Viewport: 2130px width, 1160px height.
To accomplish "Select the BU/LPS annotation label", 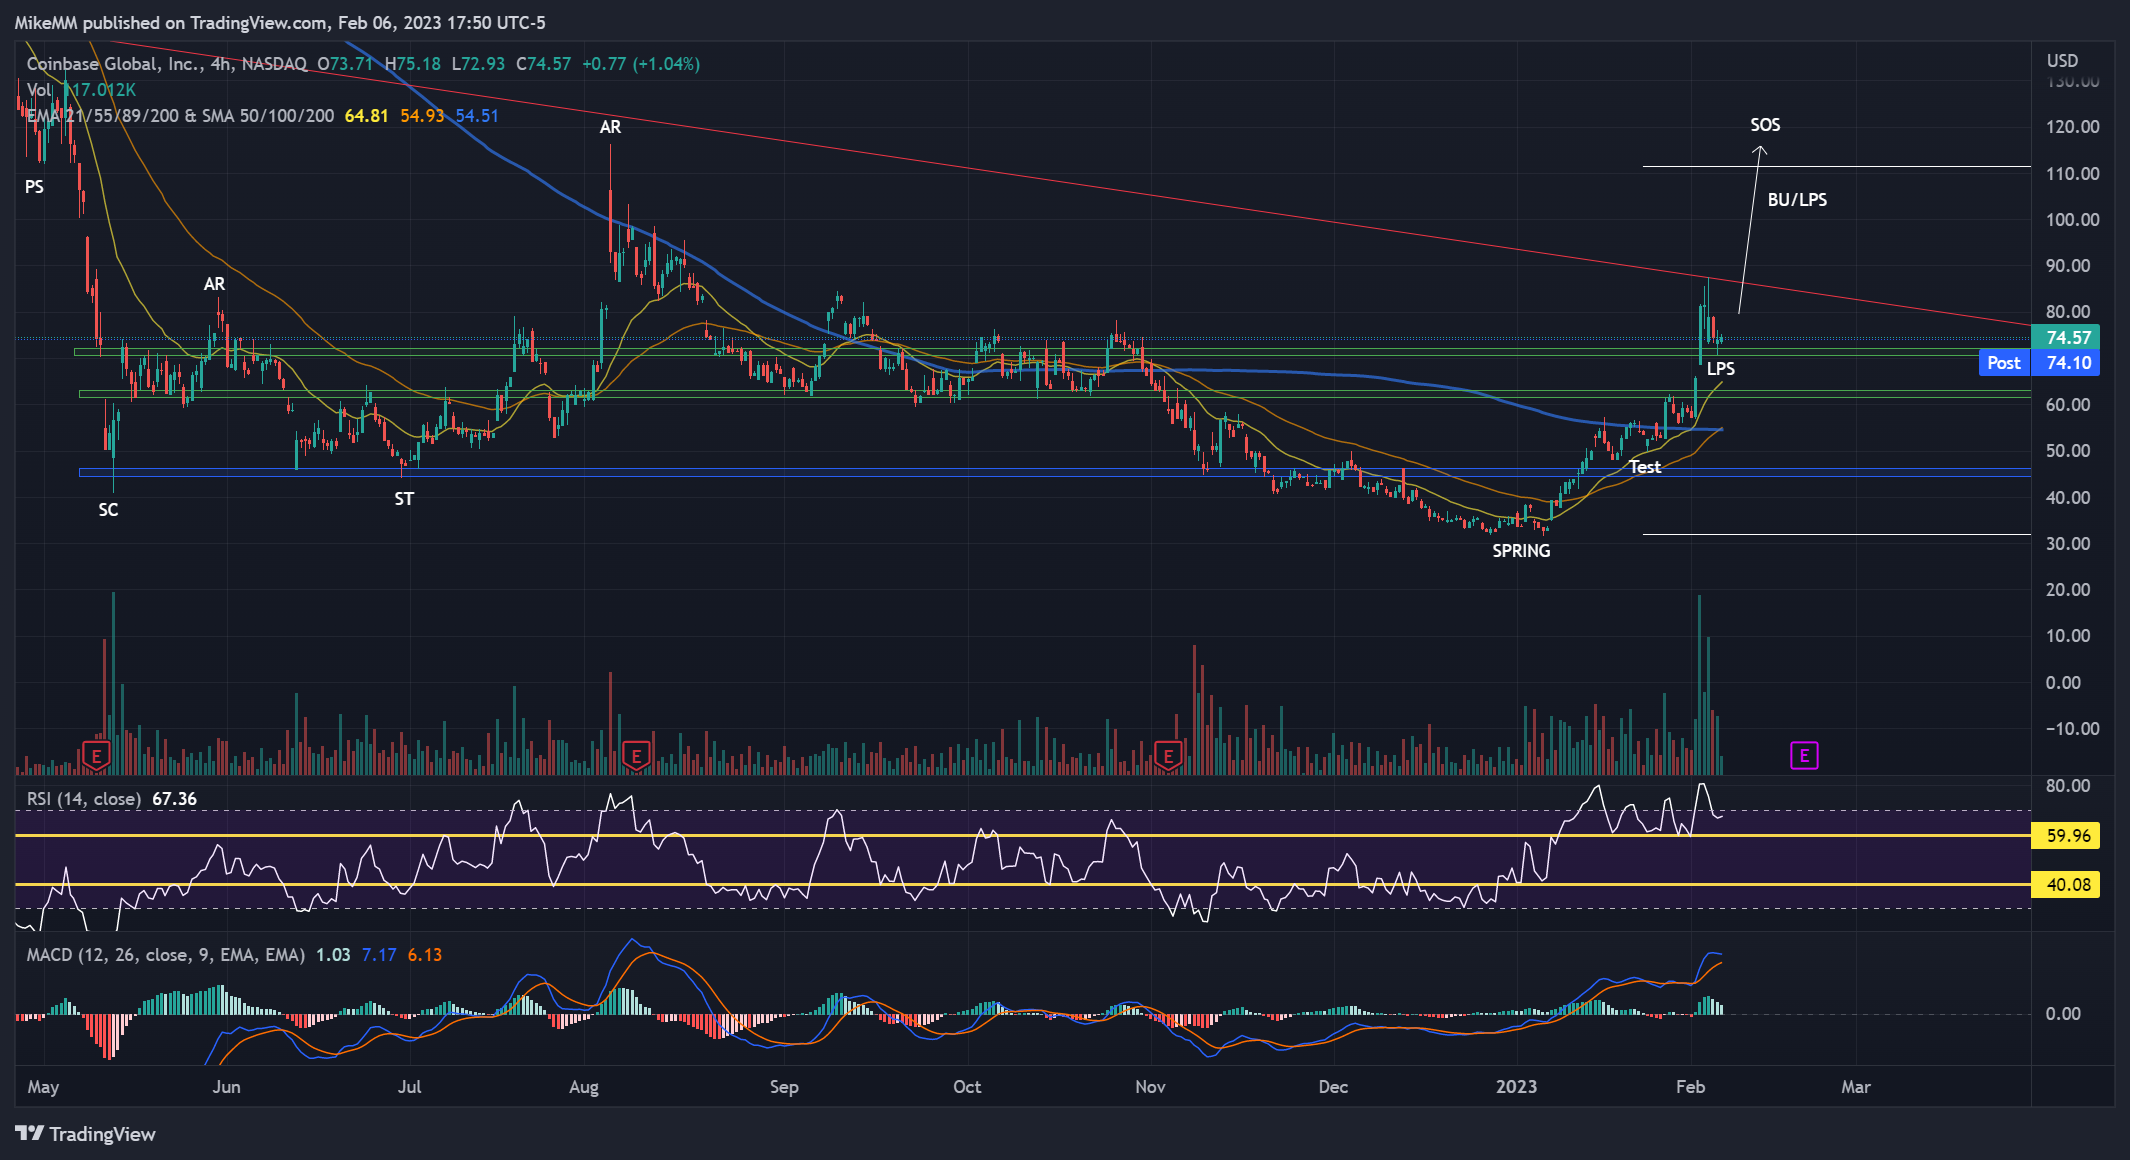I will [x=1797, y=200].
